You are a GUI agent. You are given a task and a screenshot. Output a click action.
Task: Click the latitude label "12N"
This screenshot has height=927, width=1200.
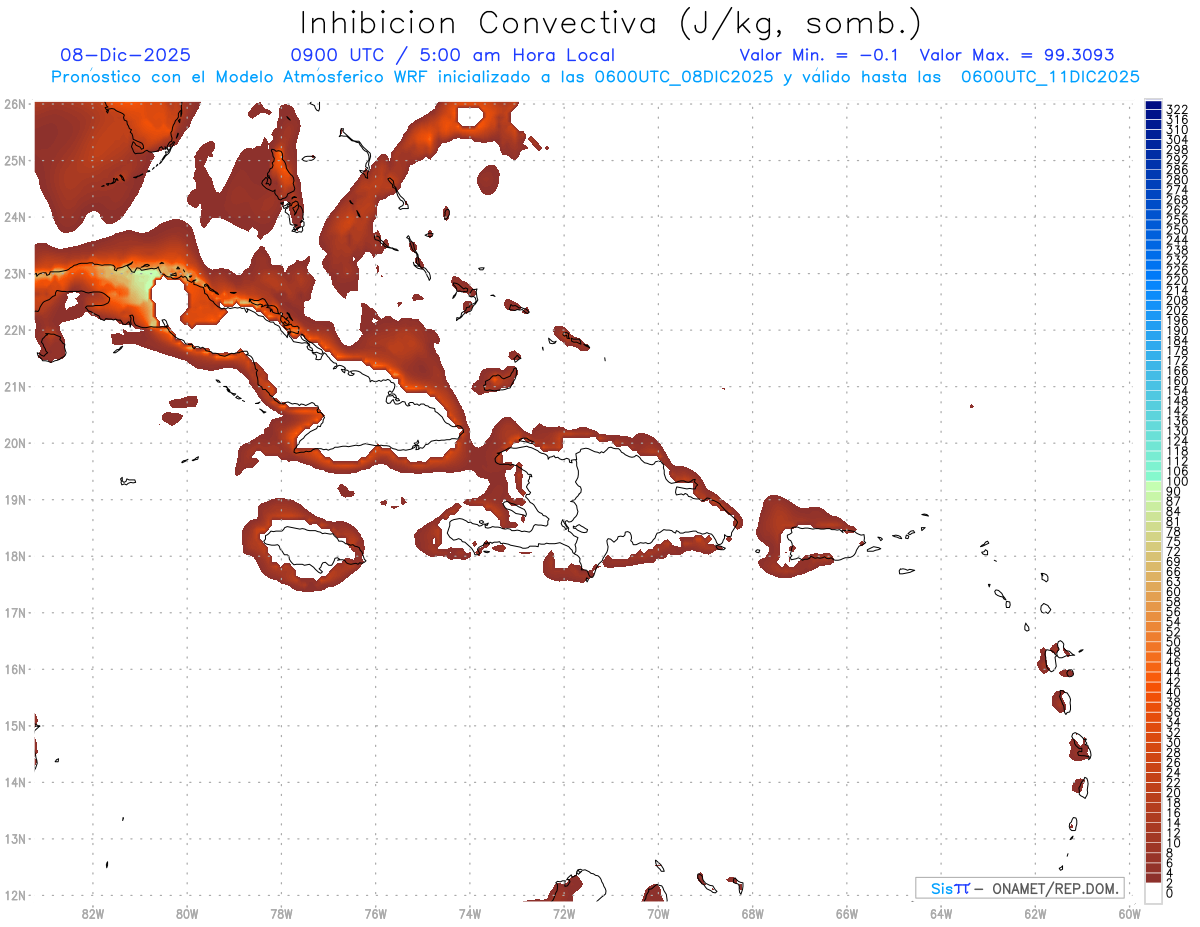click(14, 895)
